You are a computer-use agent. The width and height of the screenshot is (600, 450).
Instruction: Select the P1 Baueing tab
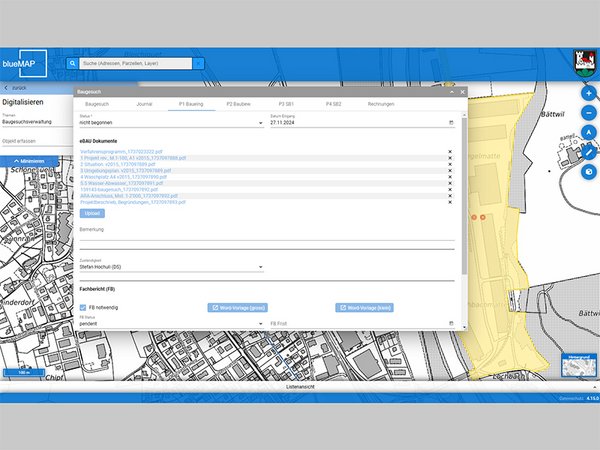pyautogui.click(x=191, y=104)
